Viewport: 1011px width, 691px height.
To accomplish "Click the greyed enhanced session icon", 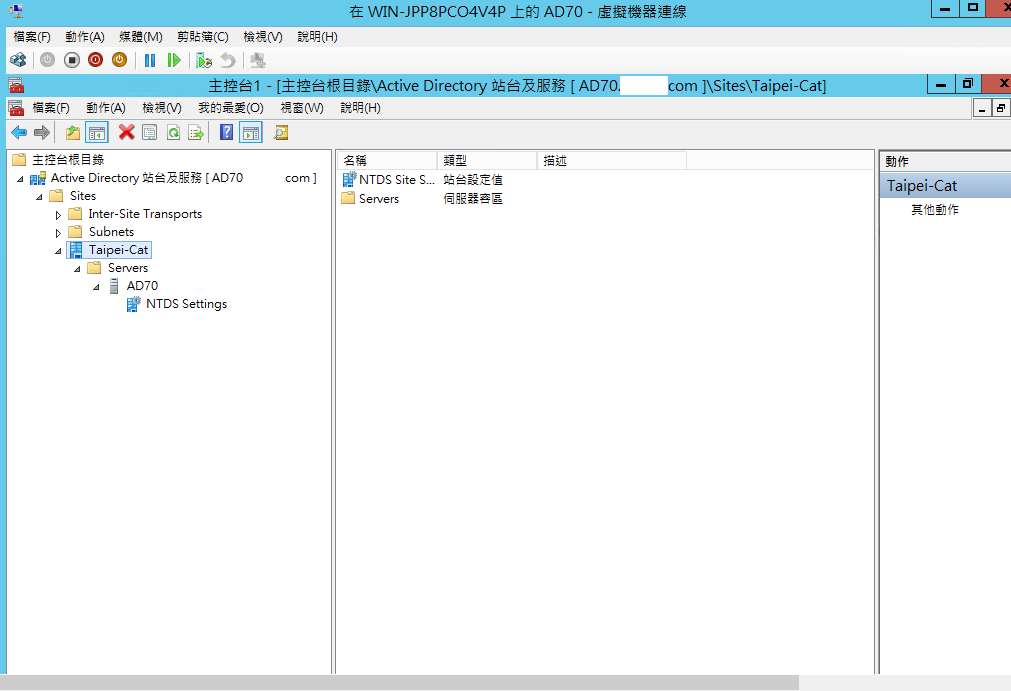I will tap(258, 61).
